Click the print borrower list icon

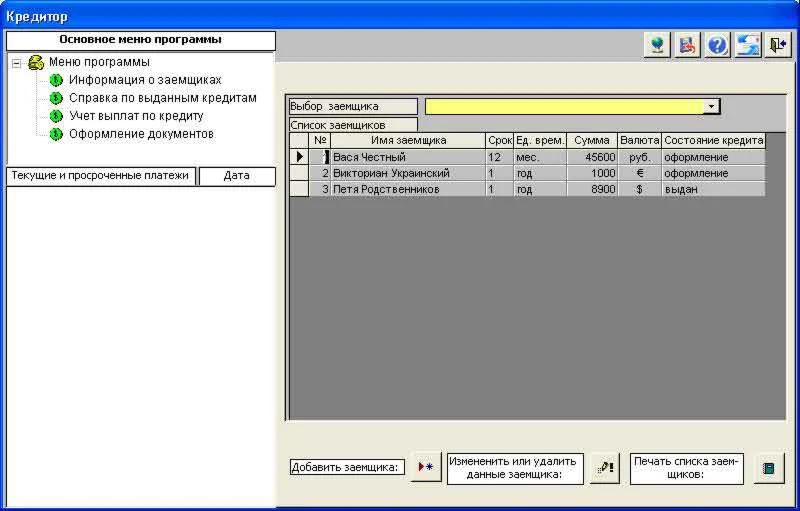tap(768, 468)
